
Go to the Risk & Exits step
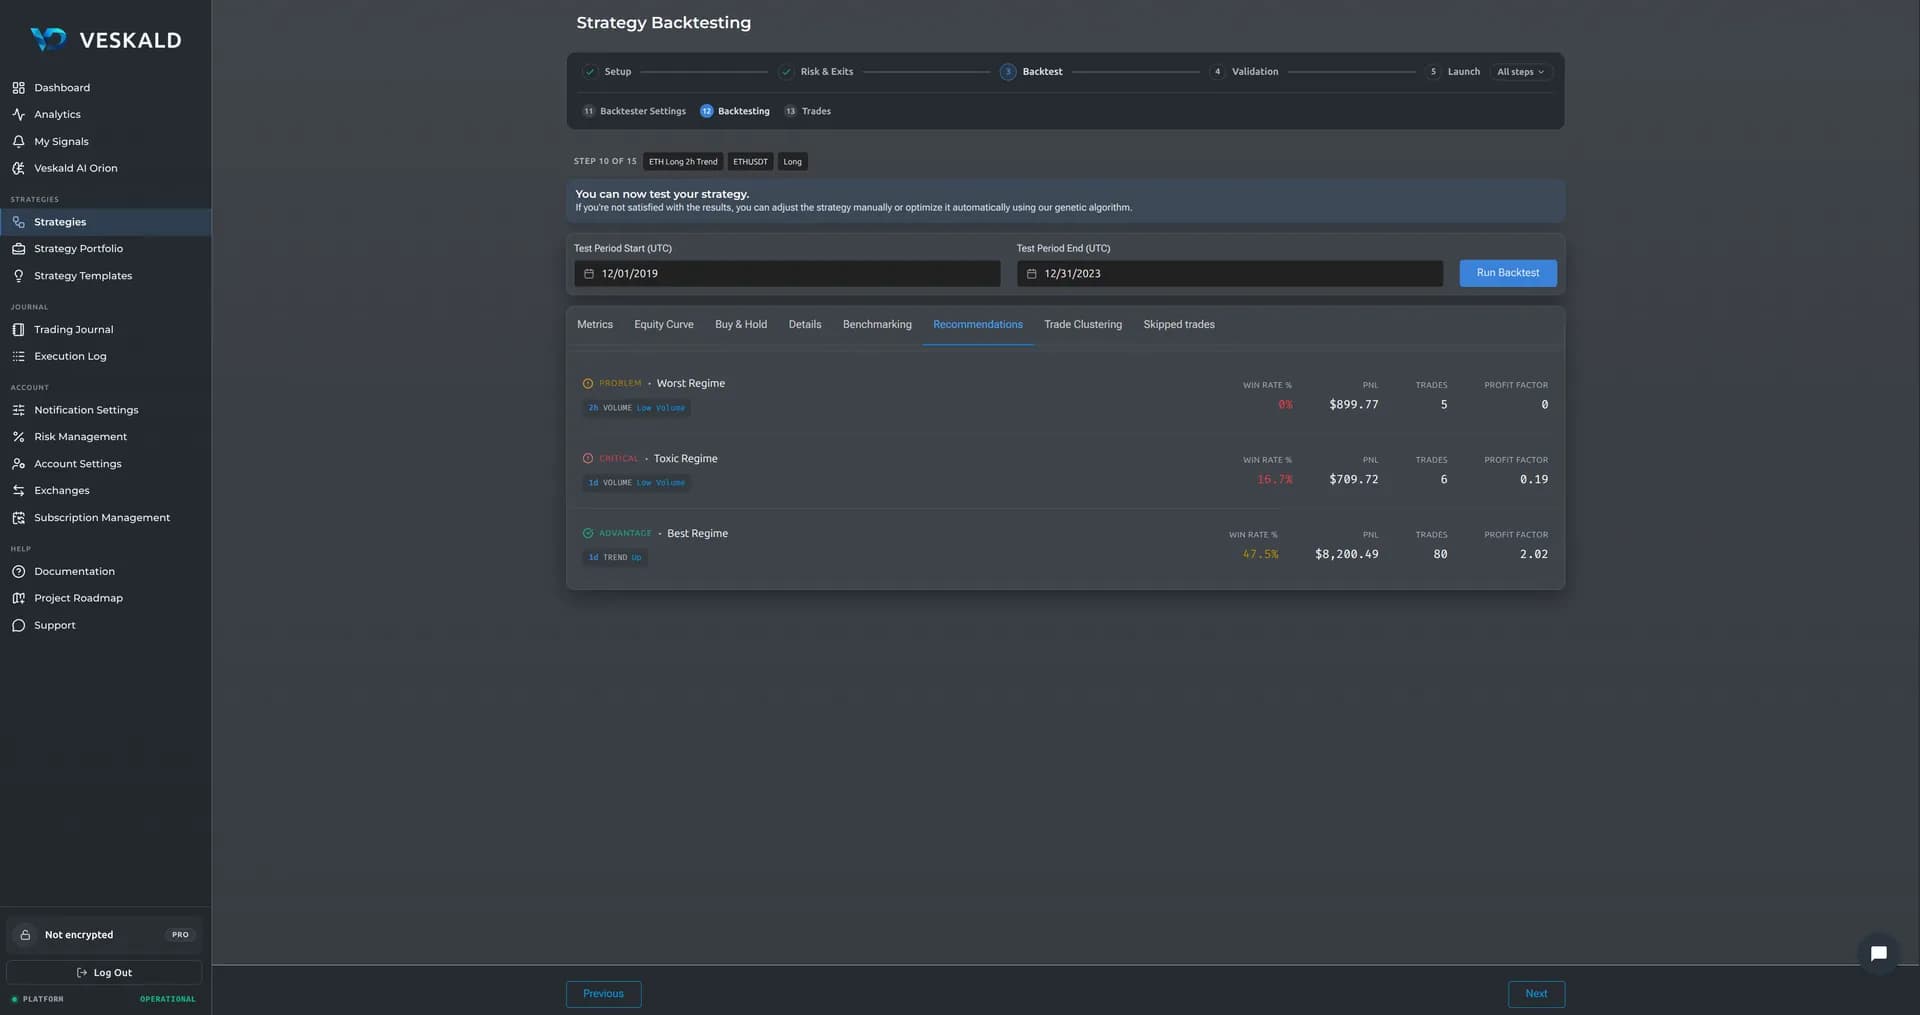816,72
